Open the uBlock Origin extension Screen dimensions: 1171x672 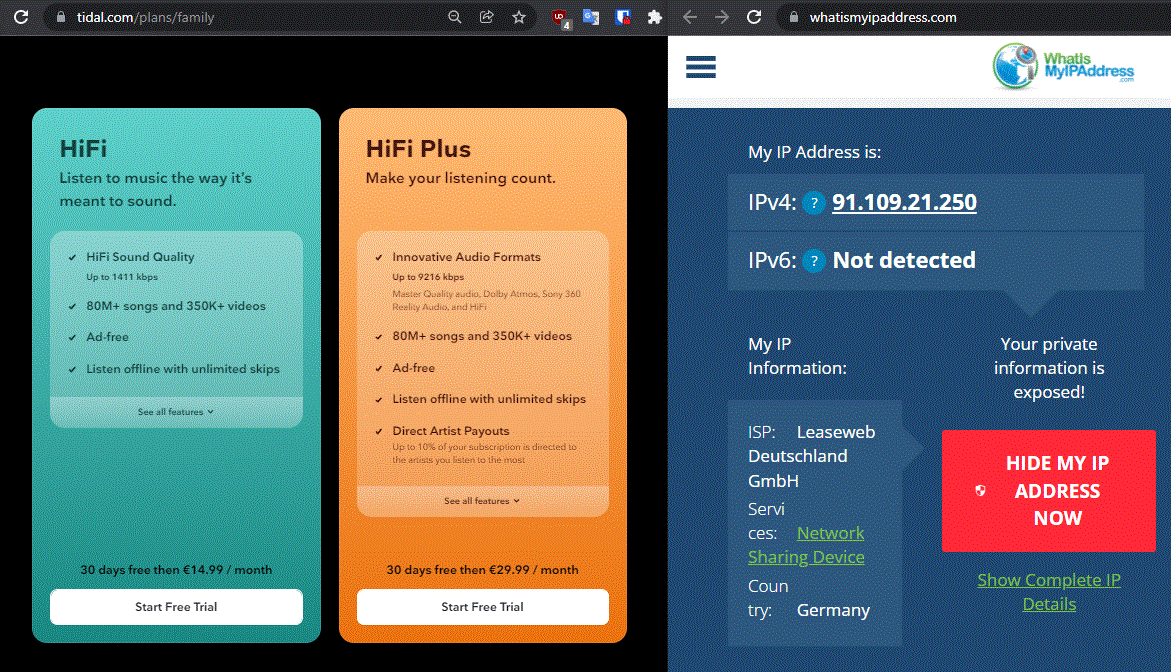coord(559,18)
